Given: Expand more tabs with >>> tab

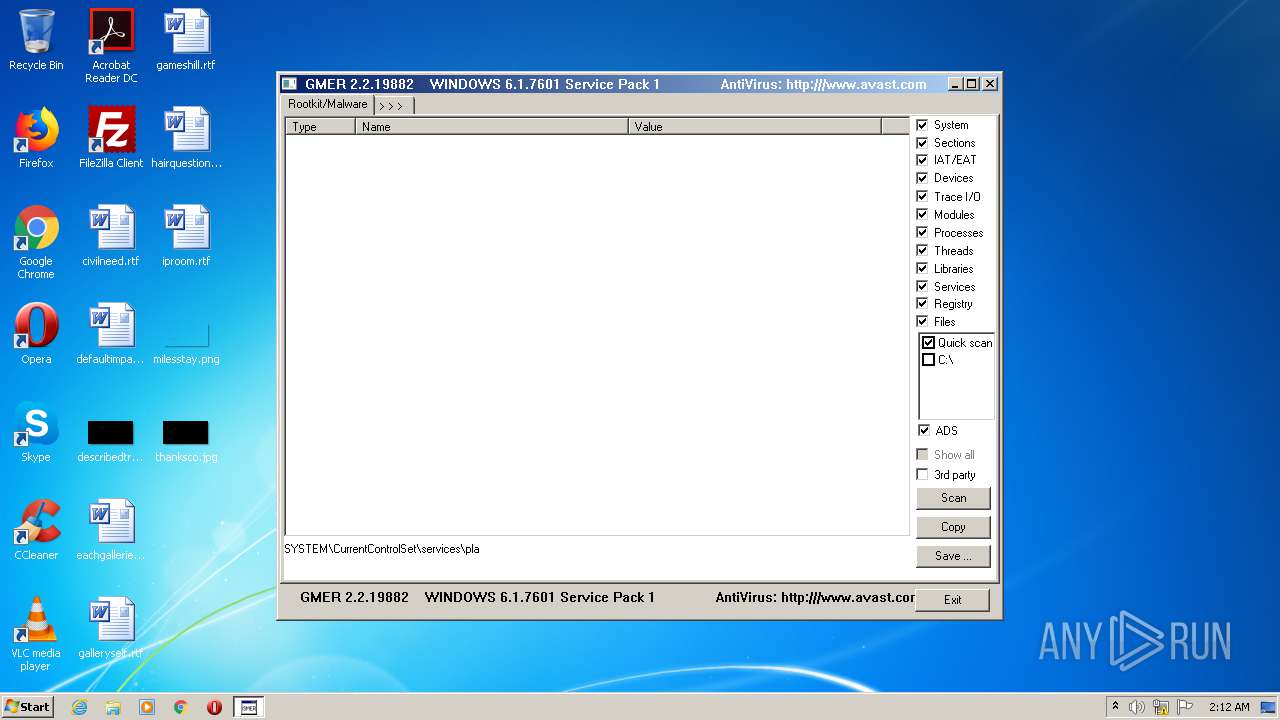Looking at the screenshot, I should (x=392, y=105).
